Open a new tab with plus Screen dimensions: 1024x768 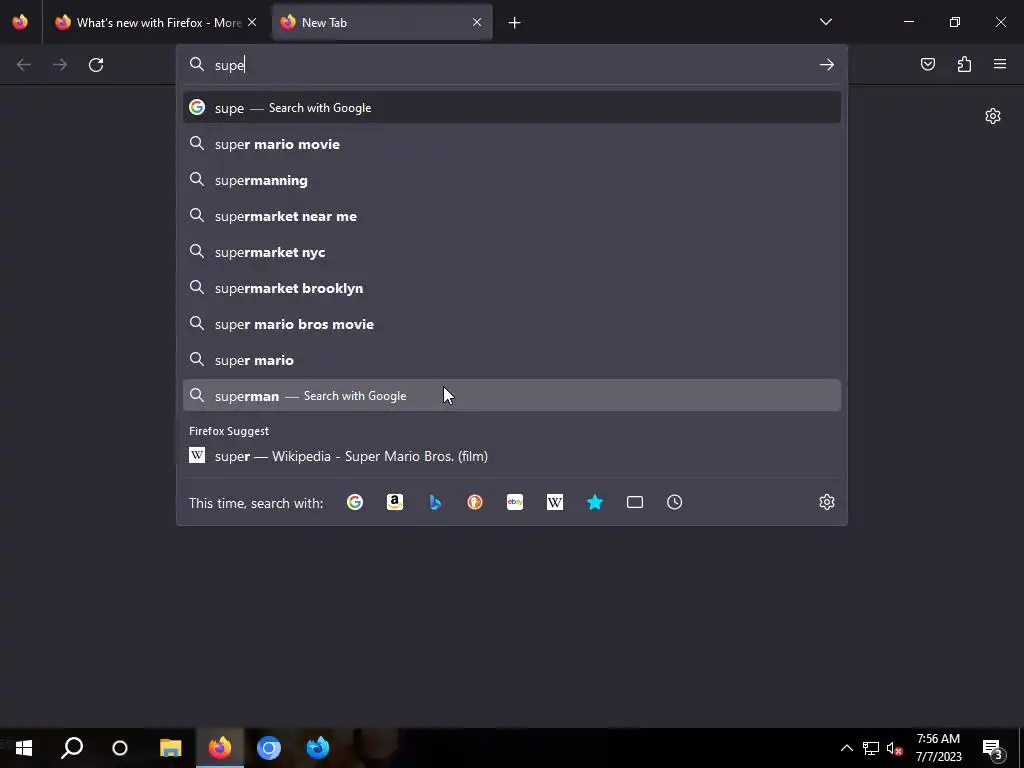(515, 23)
